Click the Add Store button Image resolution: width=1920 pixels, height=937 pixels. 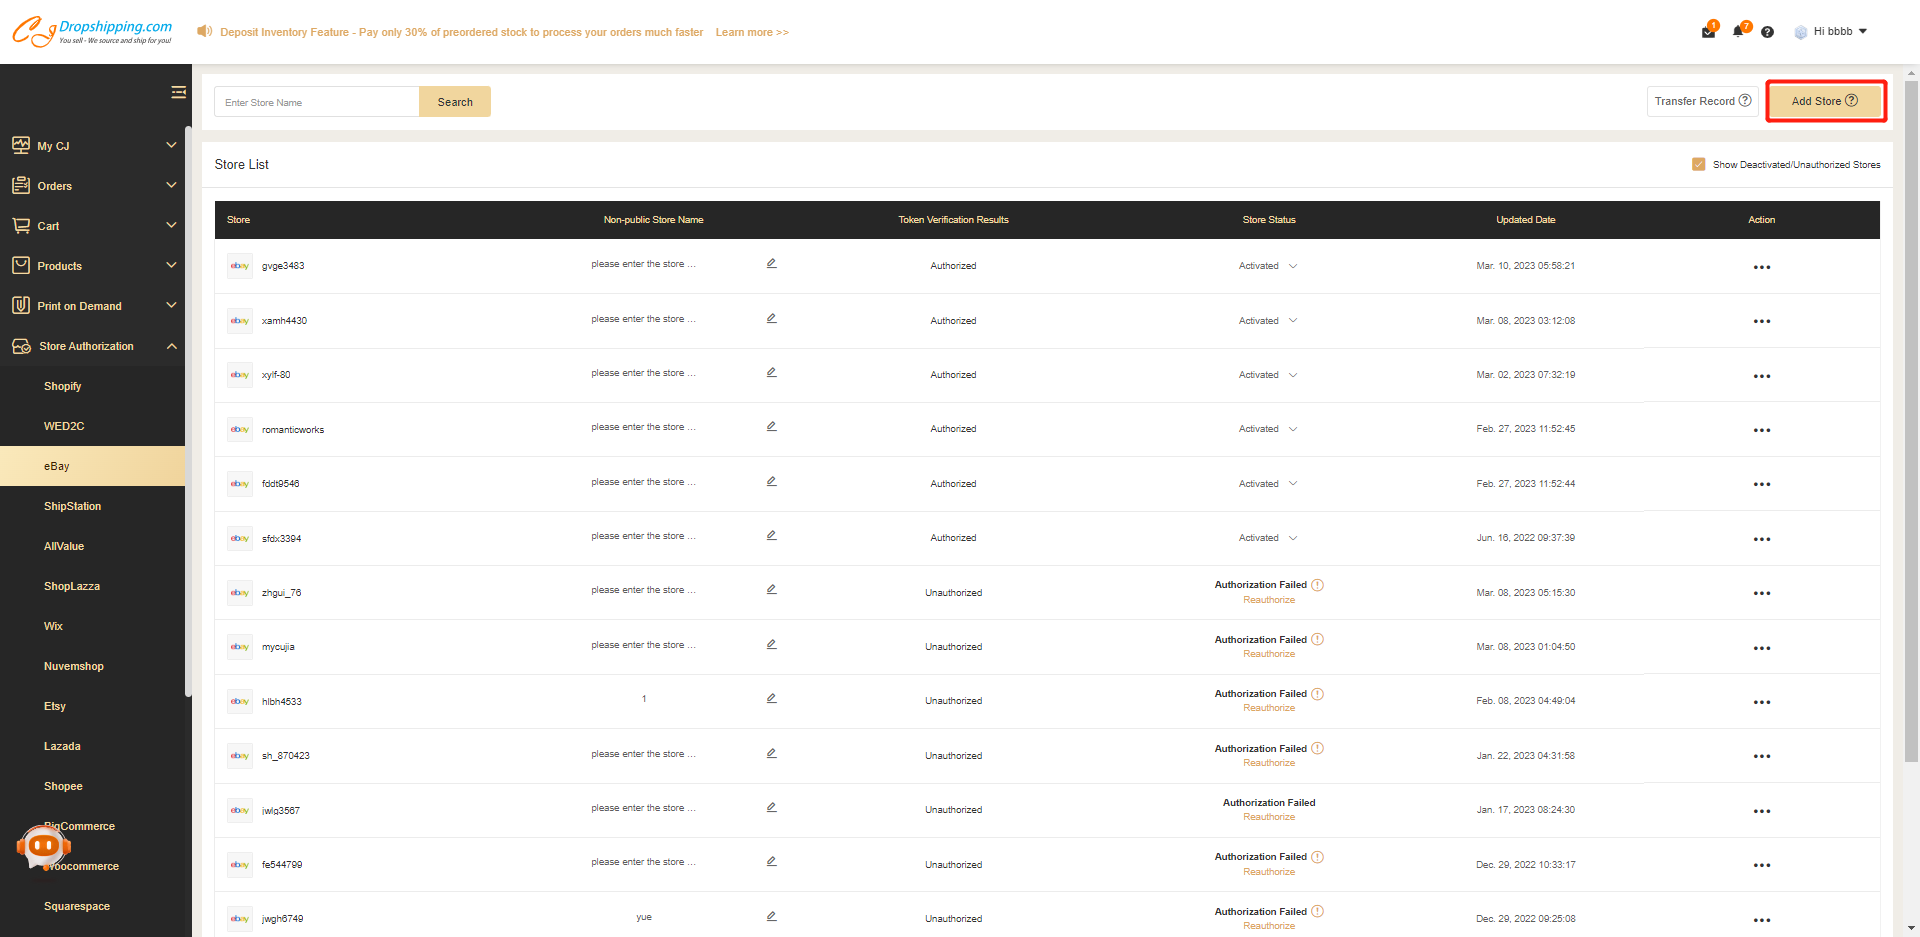pos(1825,101)
